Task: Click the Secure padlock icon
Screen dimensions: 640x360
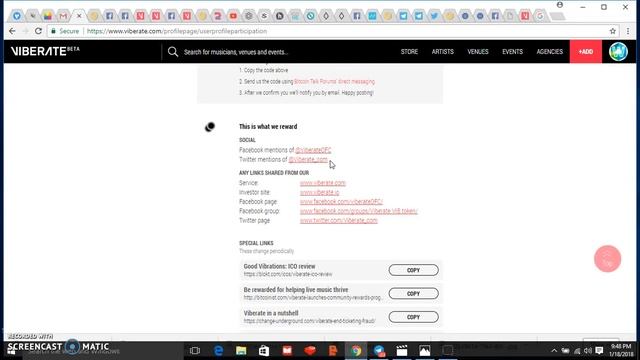Action: pyautogui.click(x=53, y=31)
